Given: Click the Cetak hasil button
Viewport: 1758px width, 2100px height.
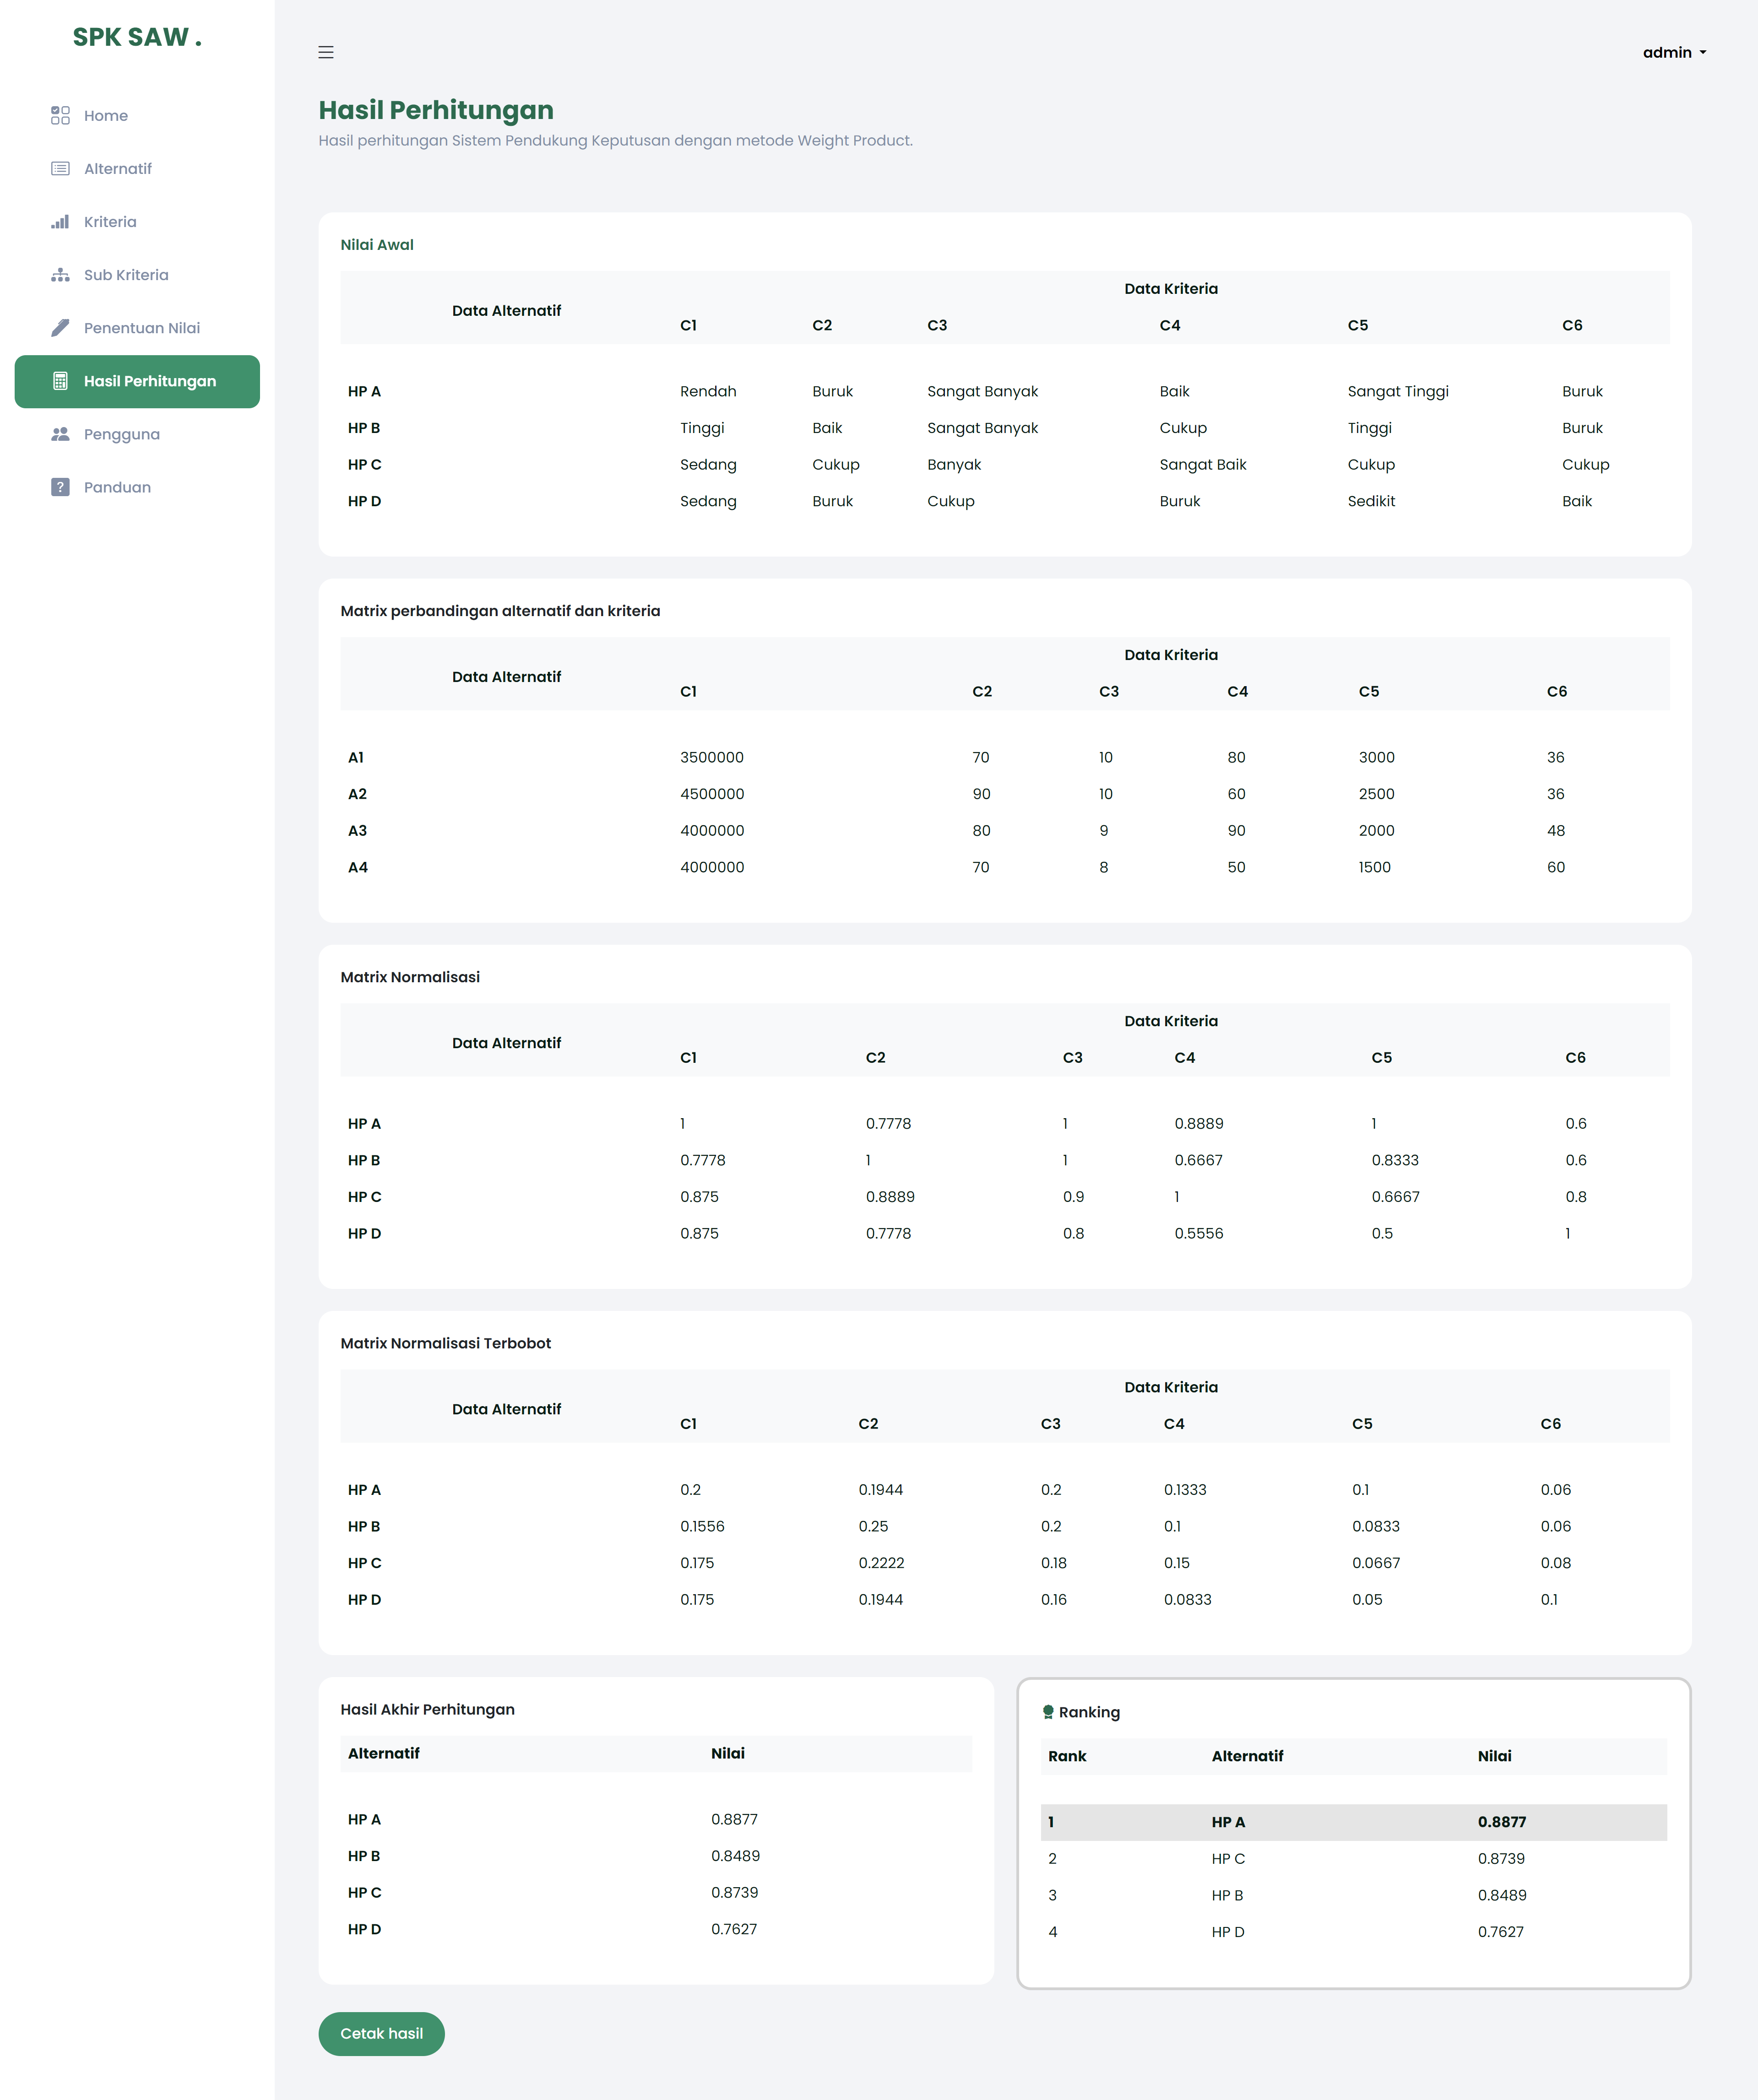Looking at the screenshot, I should click(x=381, y=2034).
